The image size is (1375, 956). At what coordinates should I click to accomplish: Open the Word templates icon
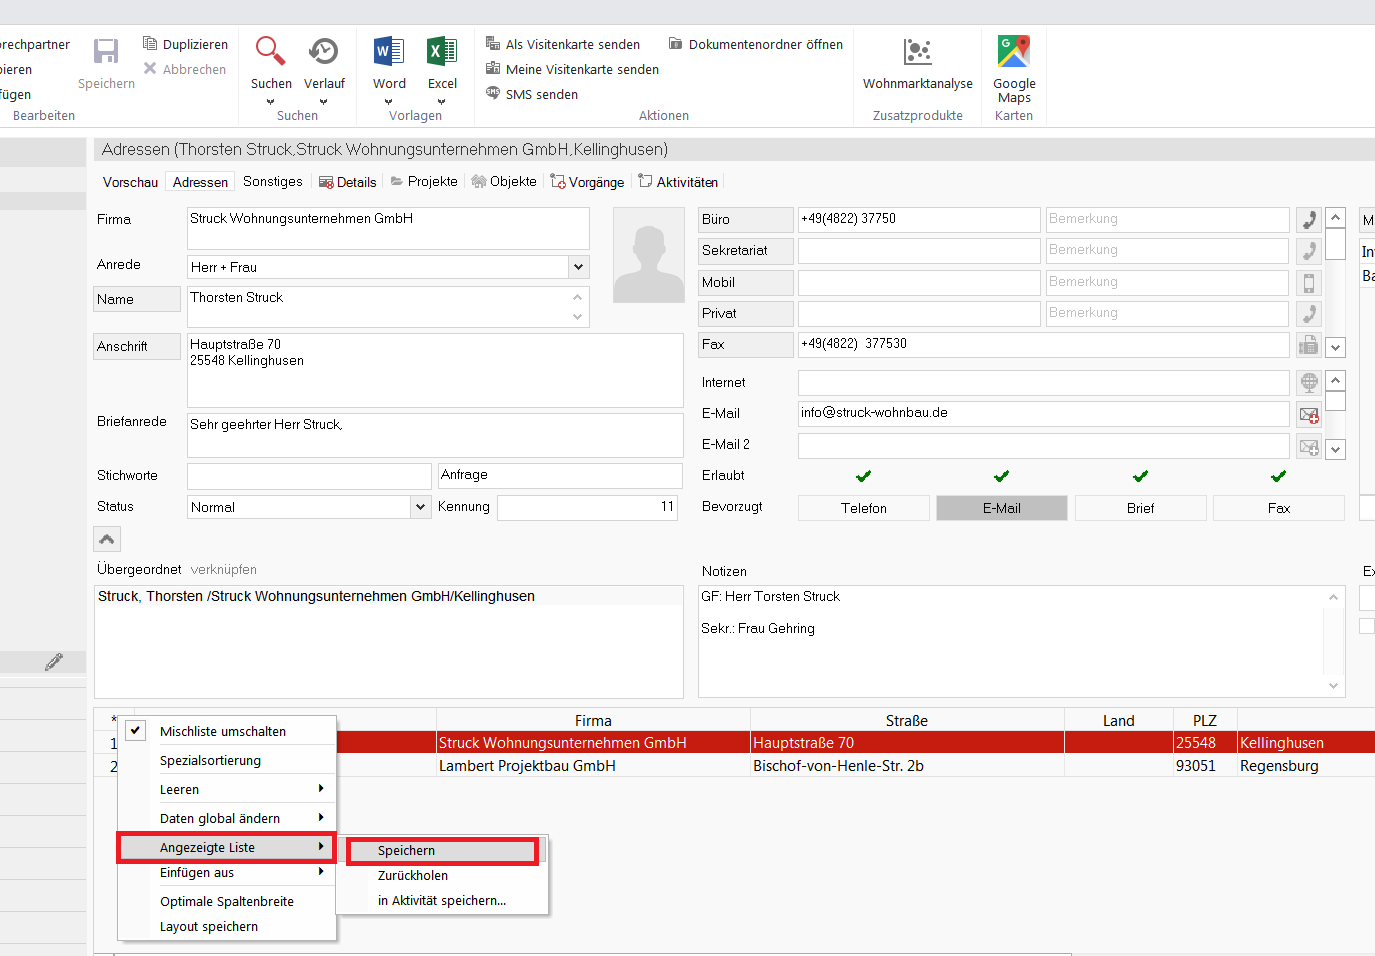[389, 52]
